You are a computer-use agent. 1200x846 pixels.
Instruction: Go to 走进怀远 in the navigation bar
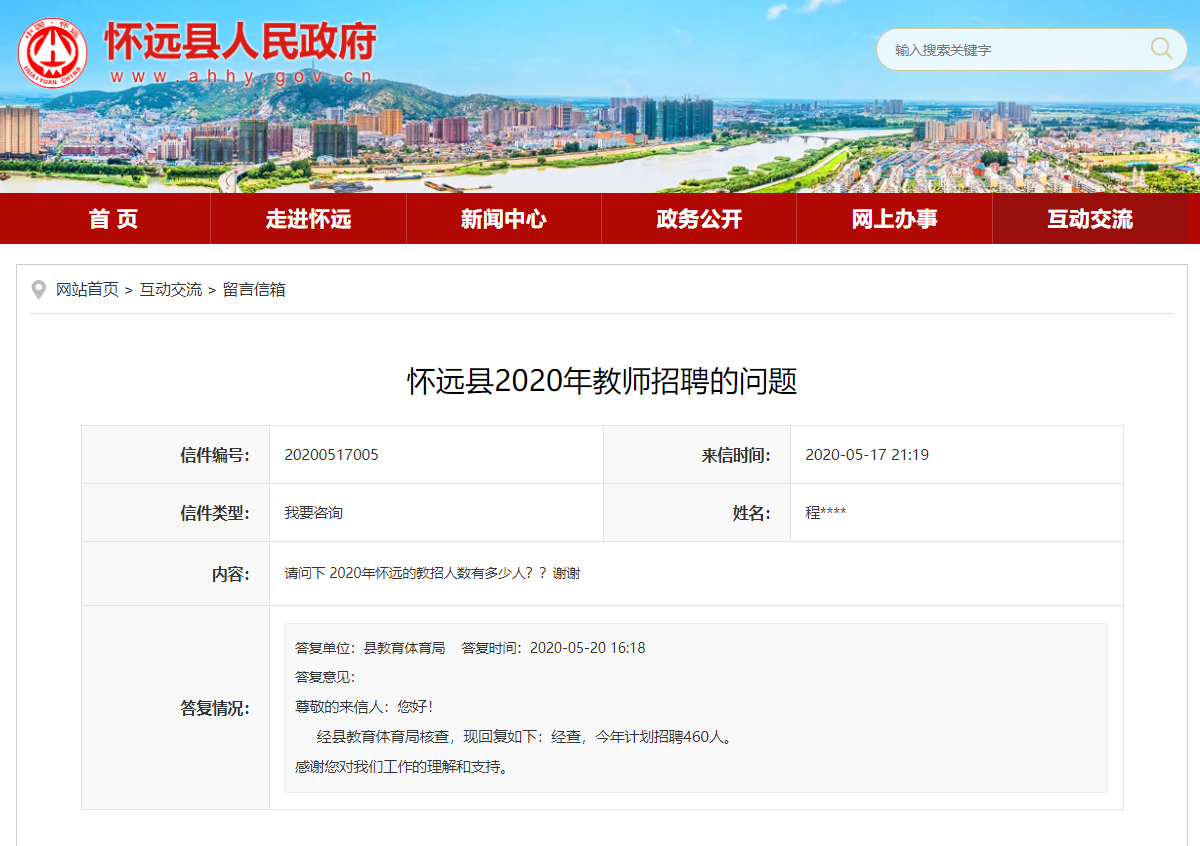[308, 219]
